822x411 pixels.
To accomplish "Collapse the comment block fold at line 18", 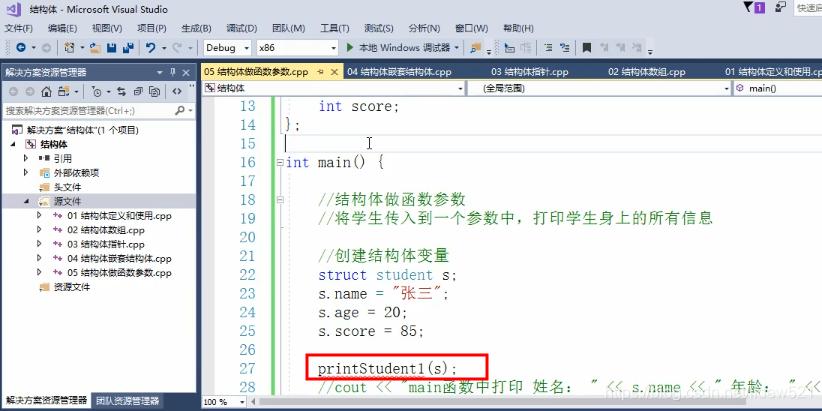I will point(280,200).
